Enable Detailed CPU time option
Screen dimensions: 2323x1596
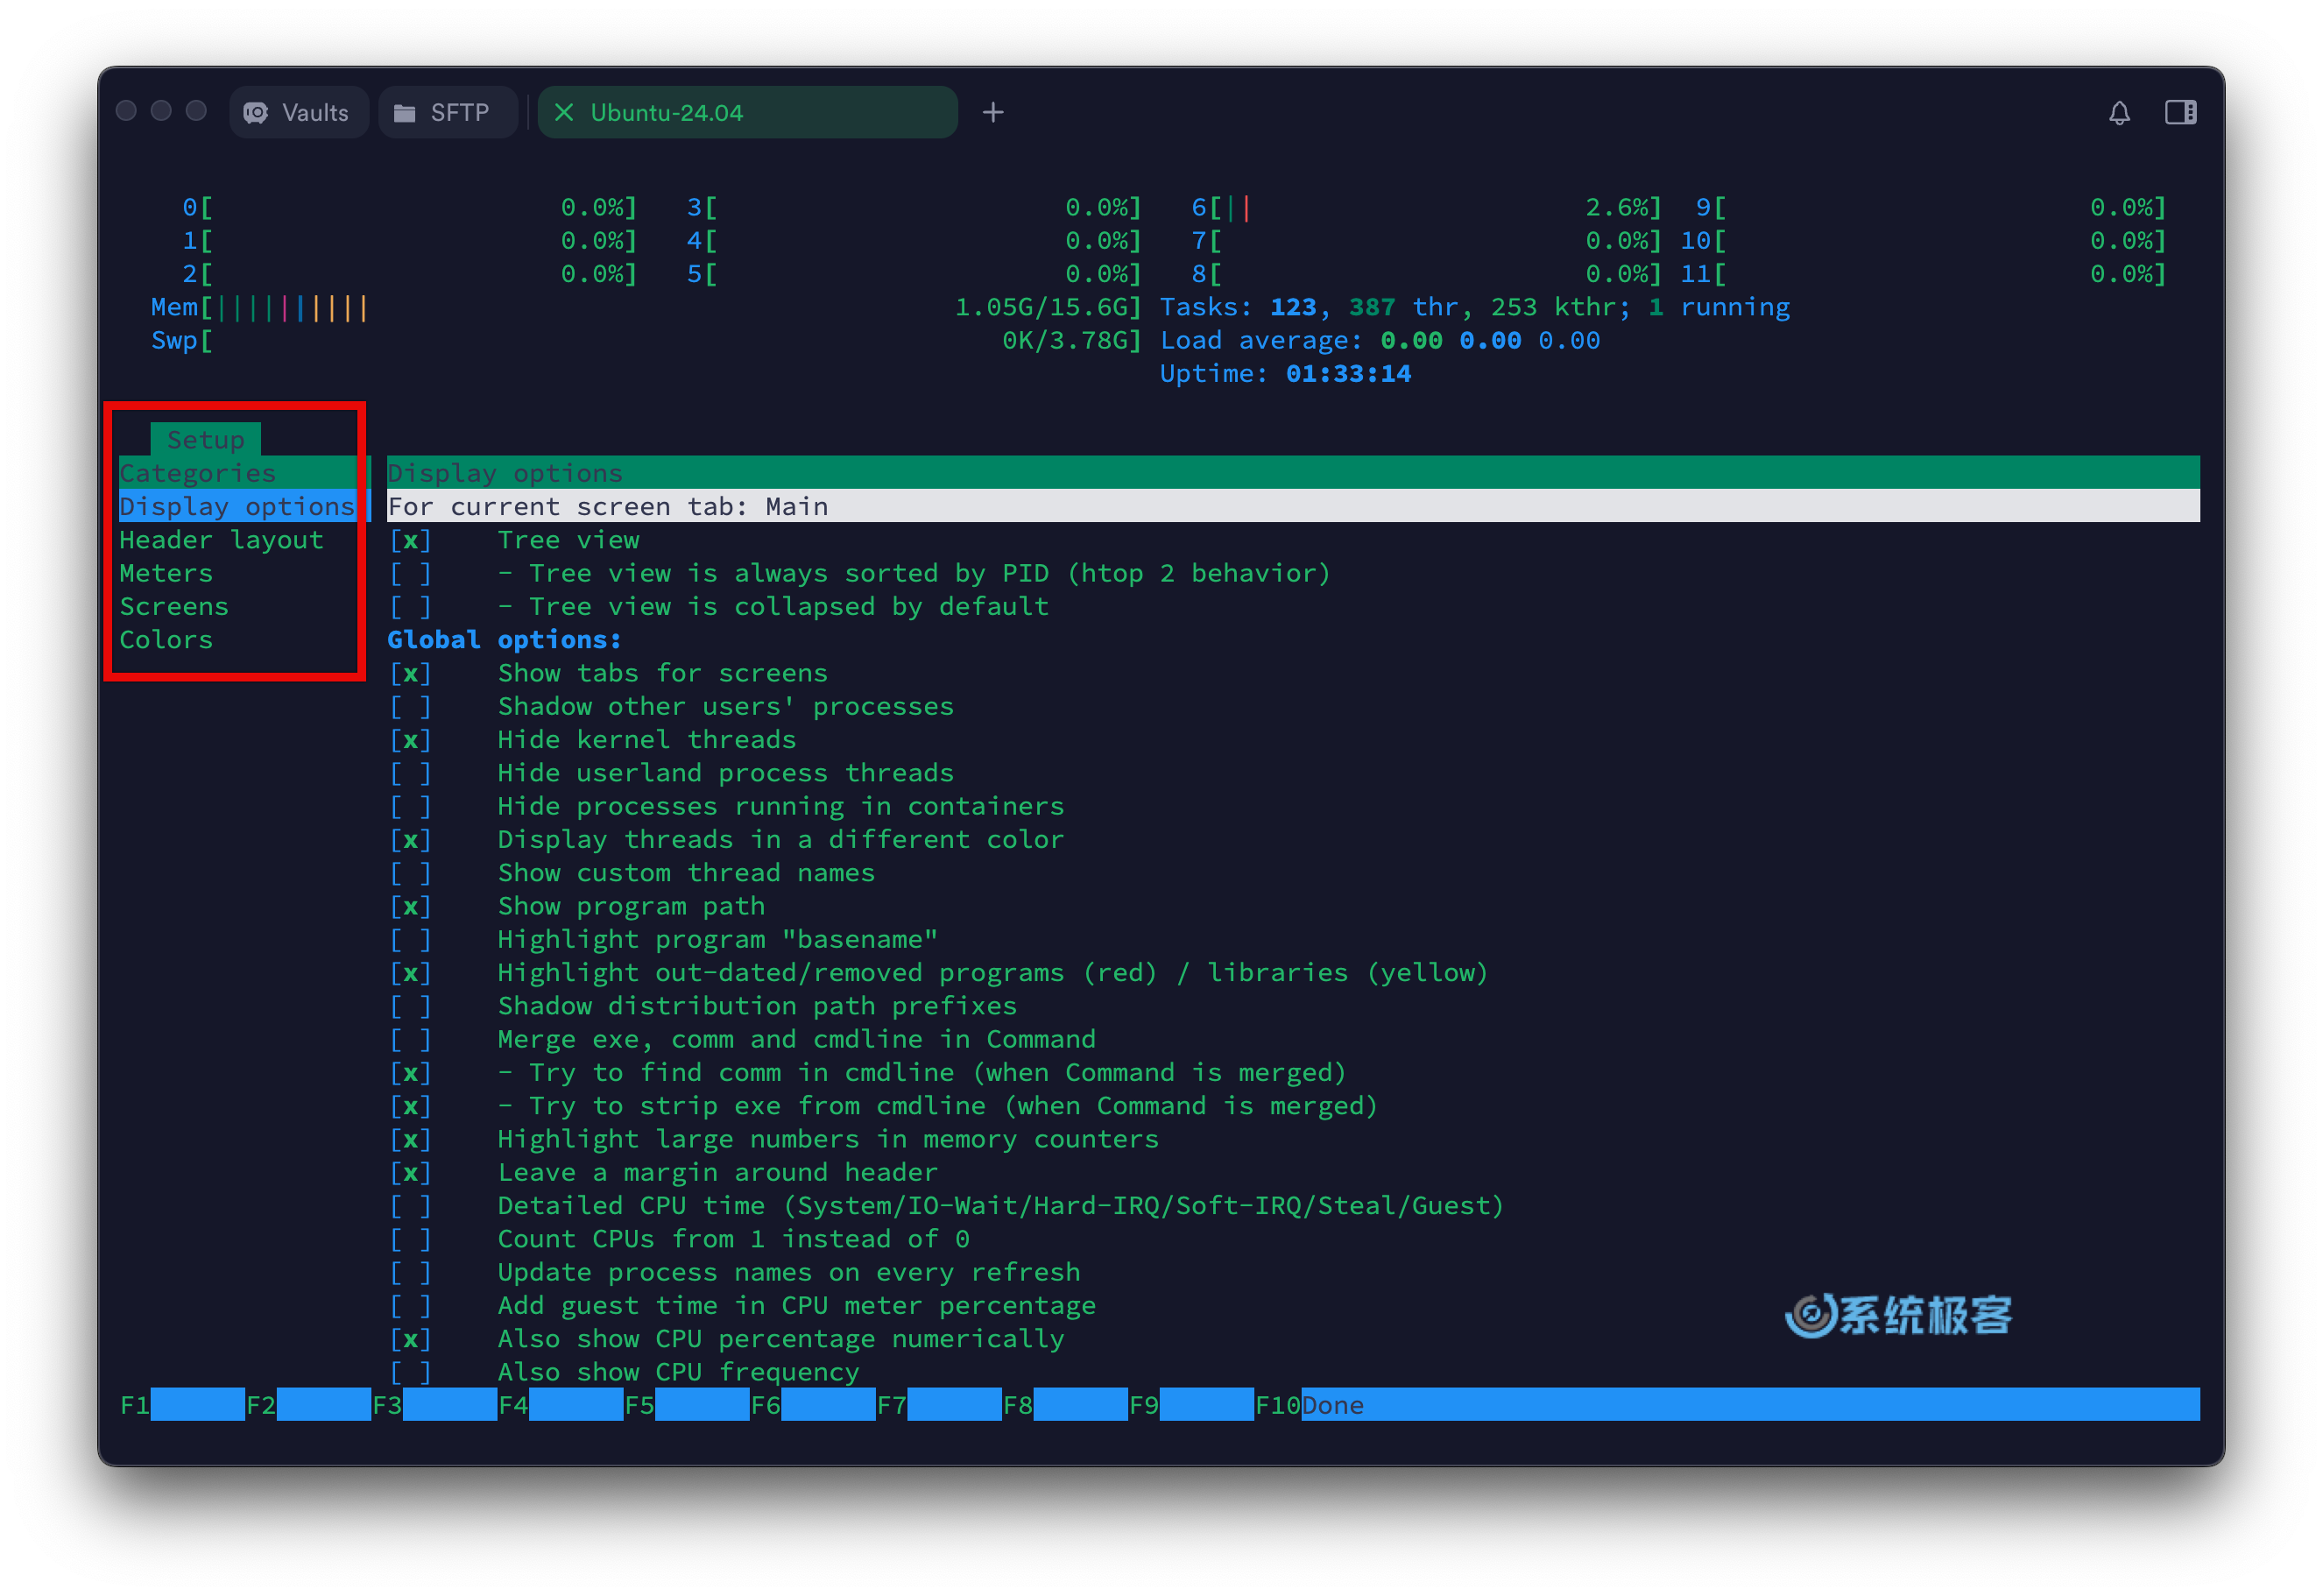tap(410, 1205)
